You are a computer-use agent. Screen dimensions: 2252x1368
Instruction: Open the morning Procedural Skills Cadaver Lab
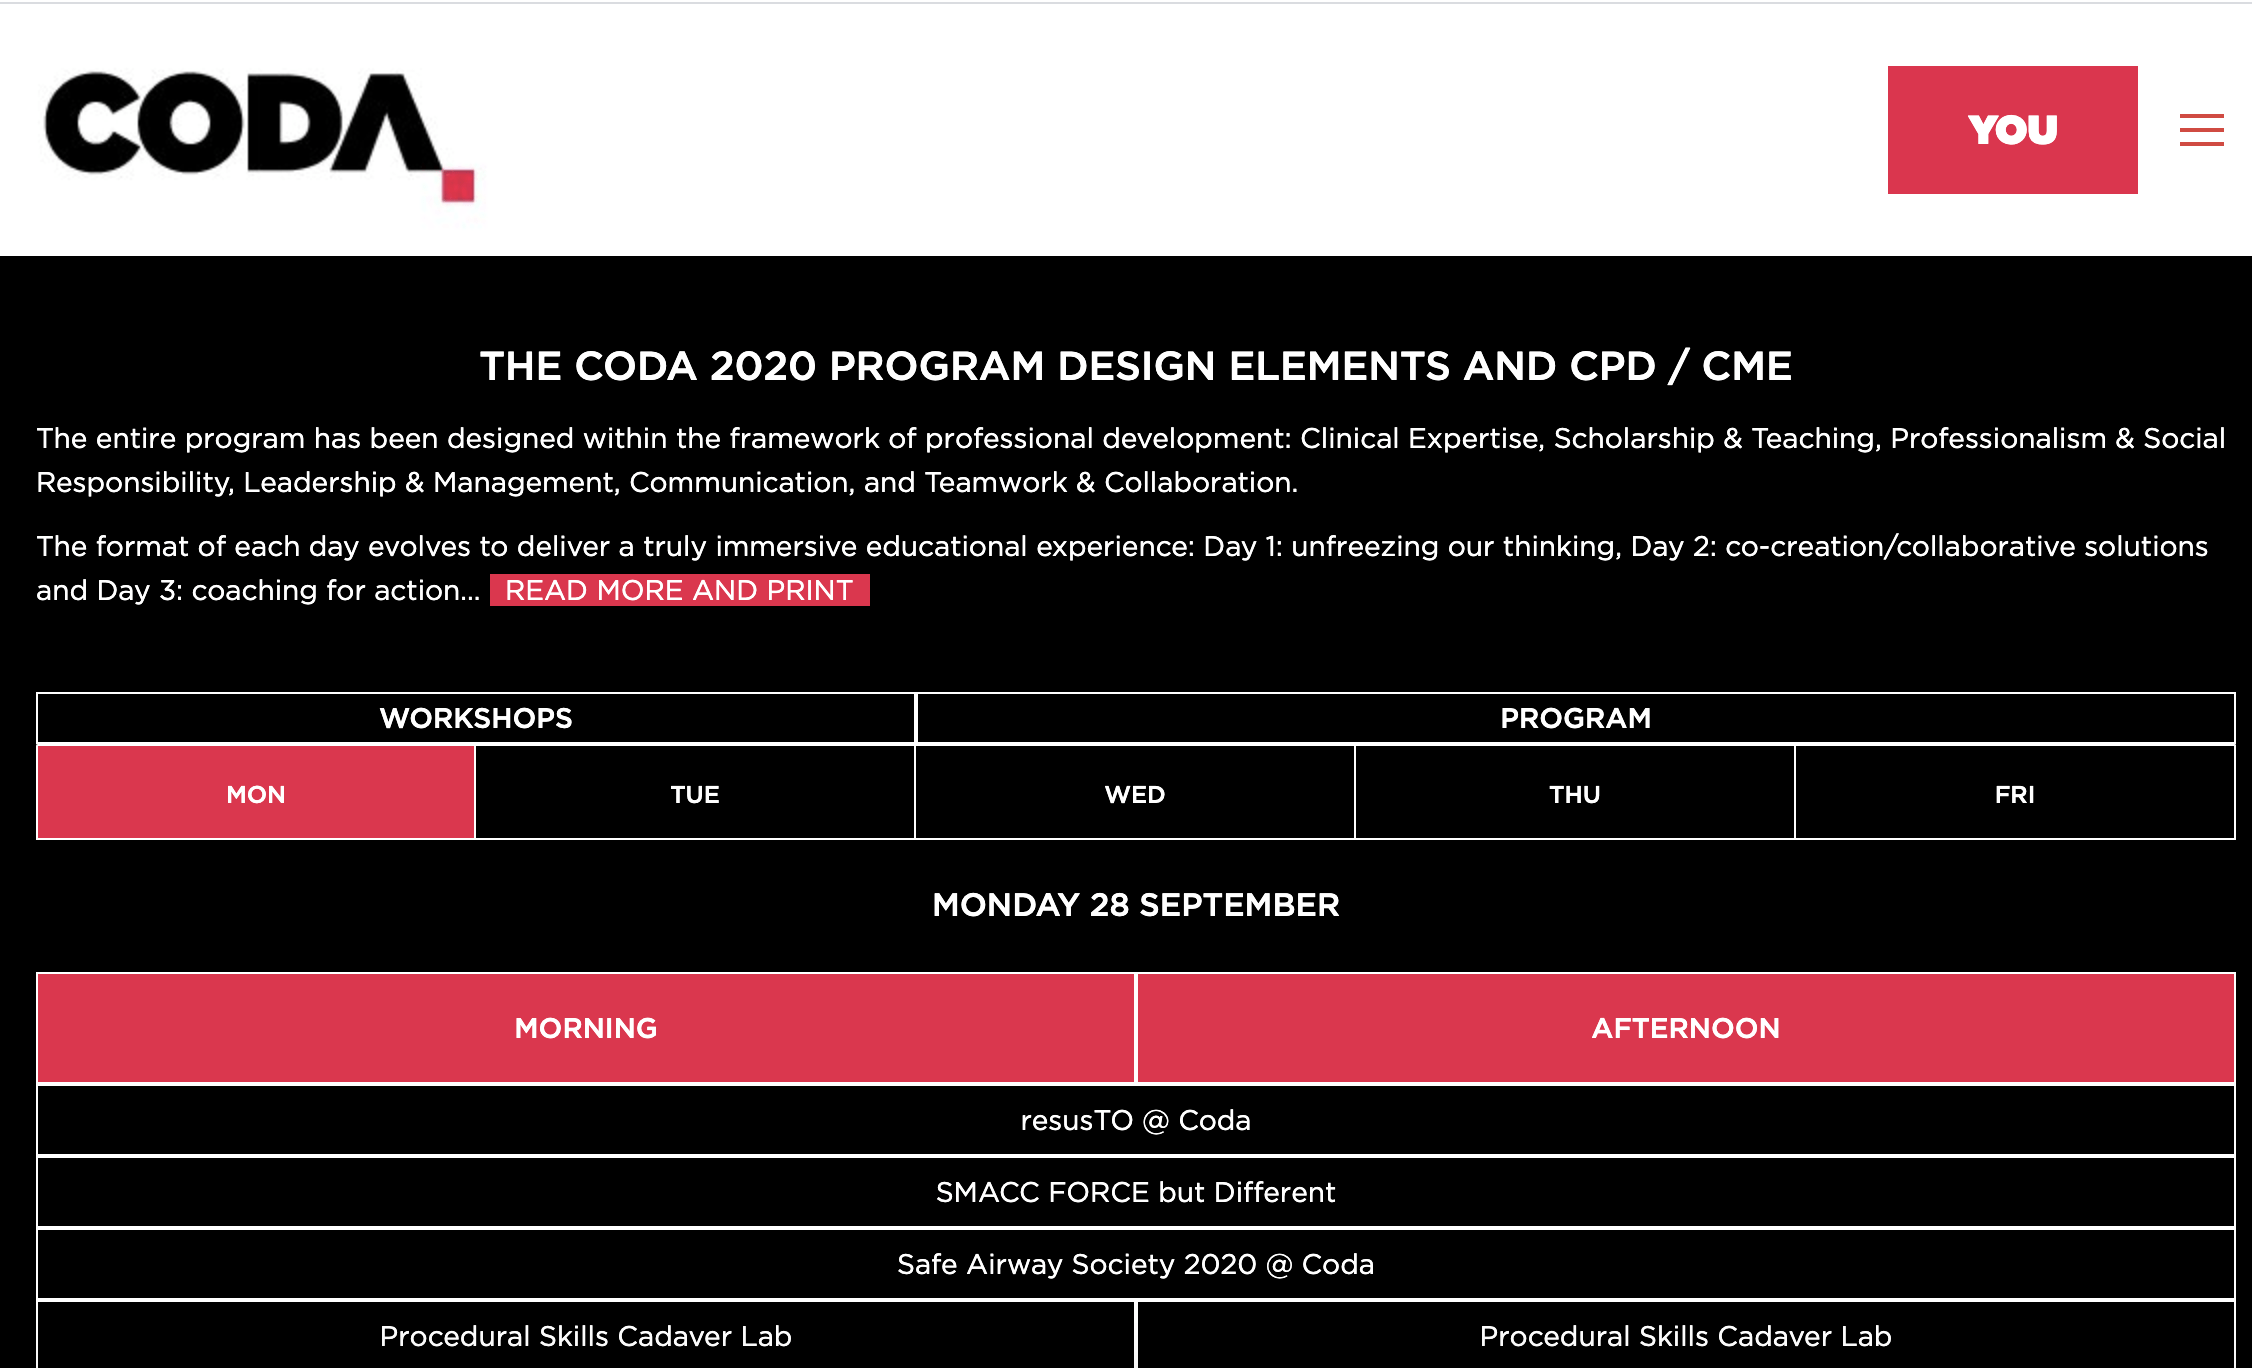[x=585, y=1336]
